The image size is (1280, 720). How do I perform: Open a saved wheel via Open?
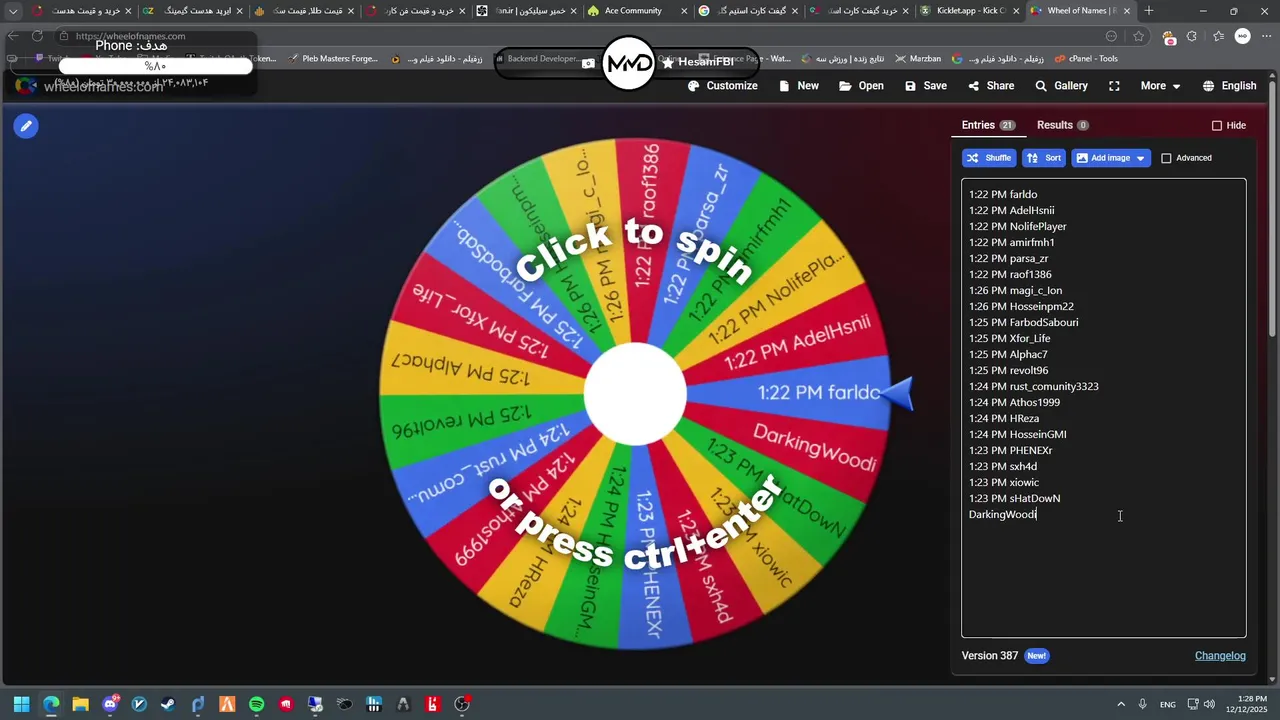click(861, 86)
